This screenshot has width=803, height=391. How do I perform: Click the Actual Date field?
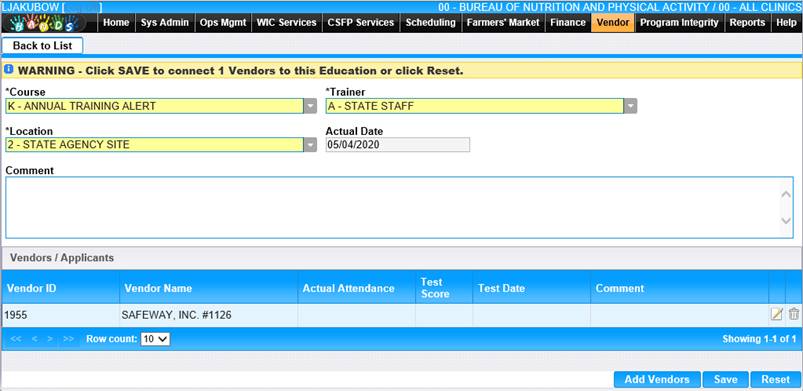[397, 145]
